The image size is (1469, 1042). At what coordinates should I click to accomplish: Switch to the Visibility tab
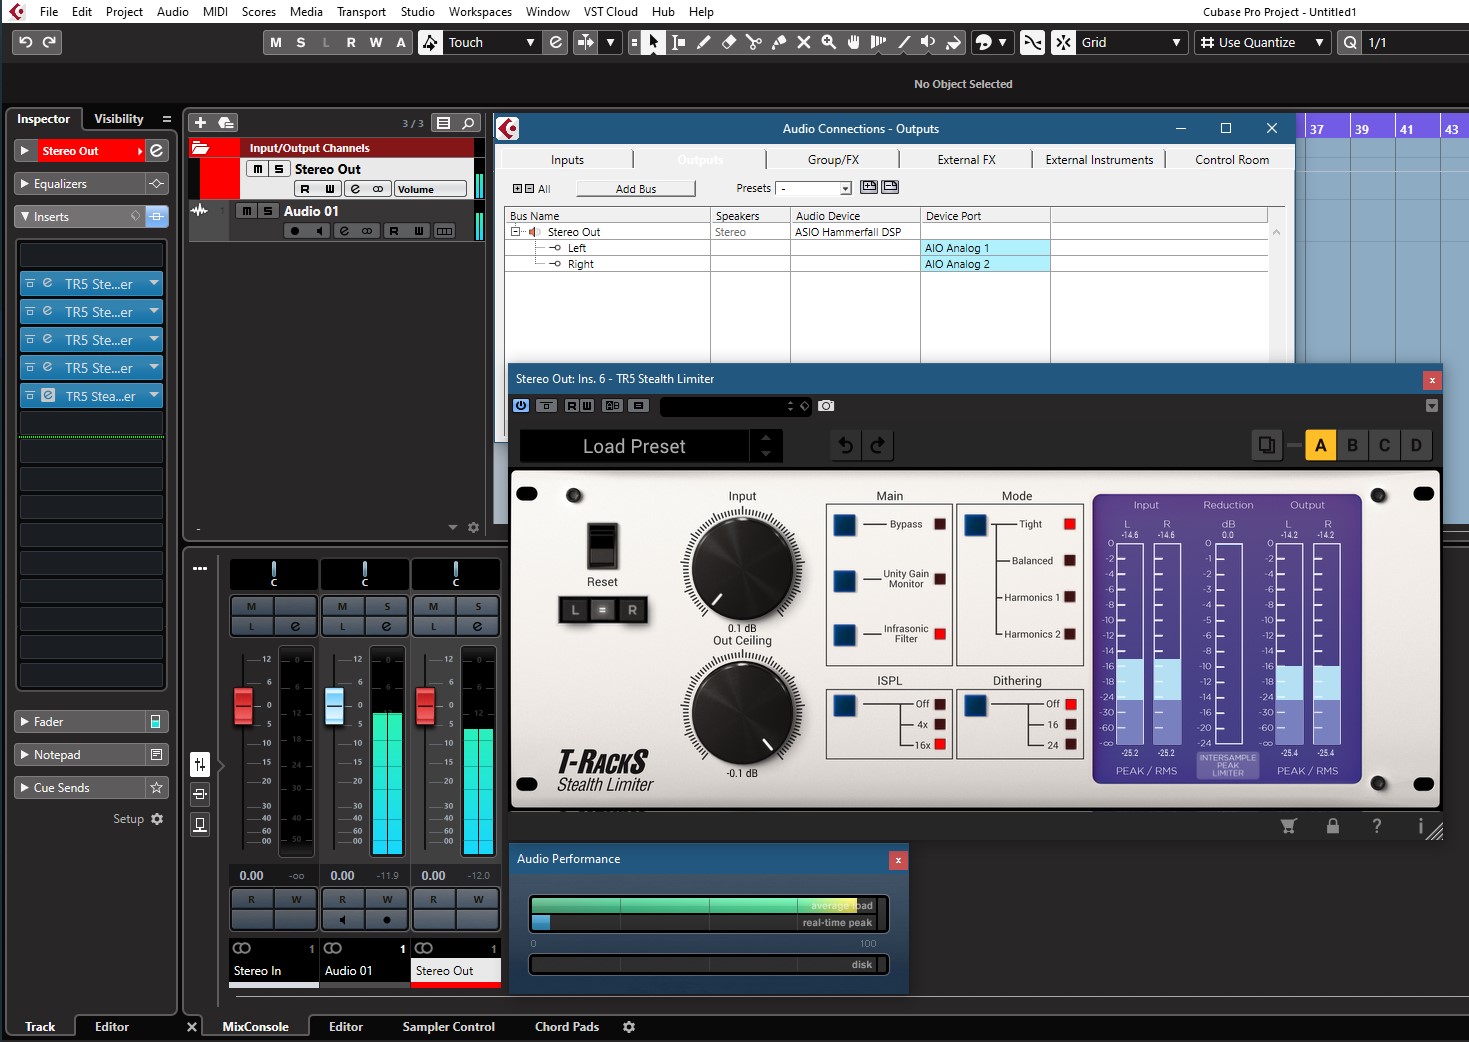point(119,119)
